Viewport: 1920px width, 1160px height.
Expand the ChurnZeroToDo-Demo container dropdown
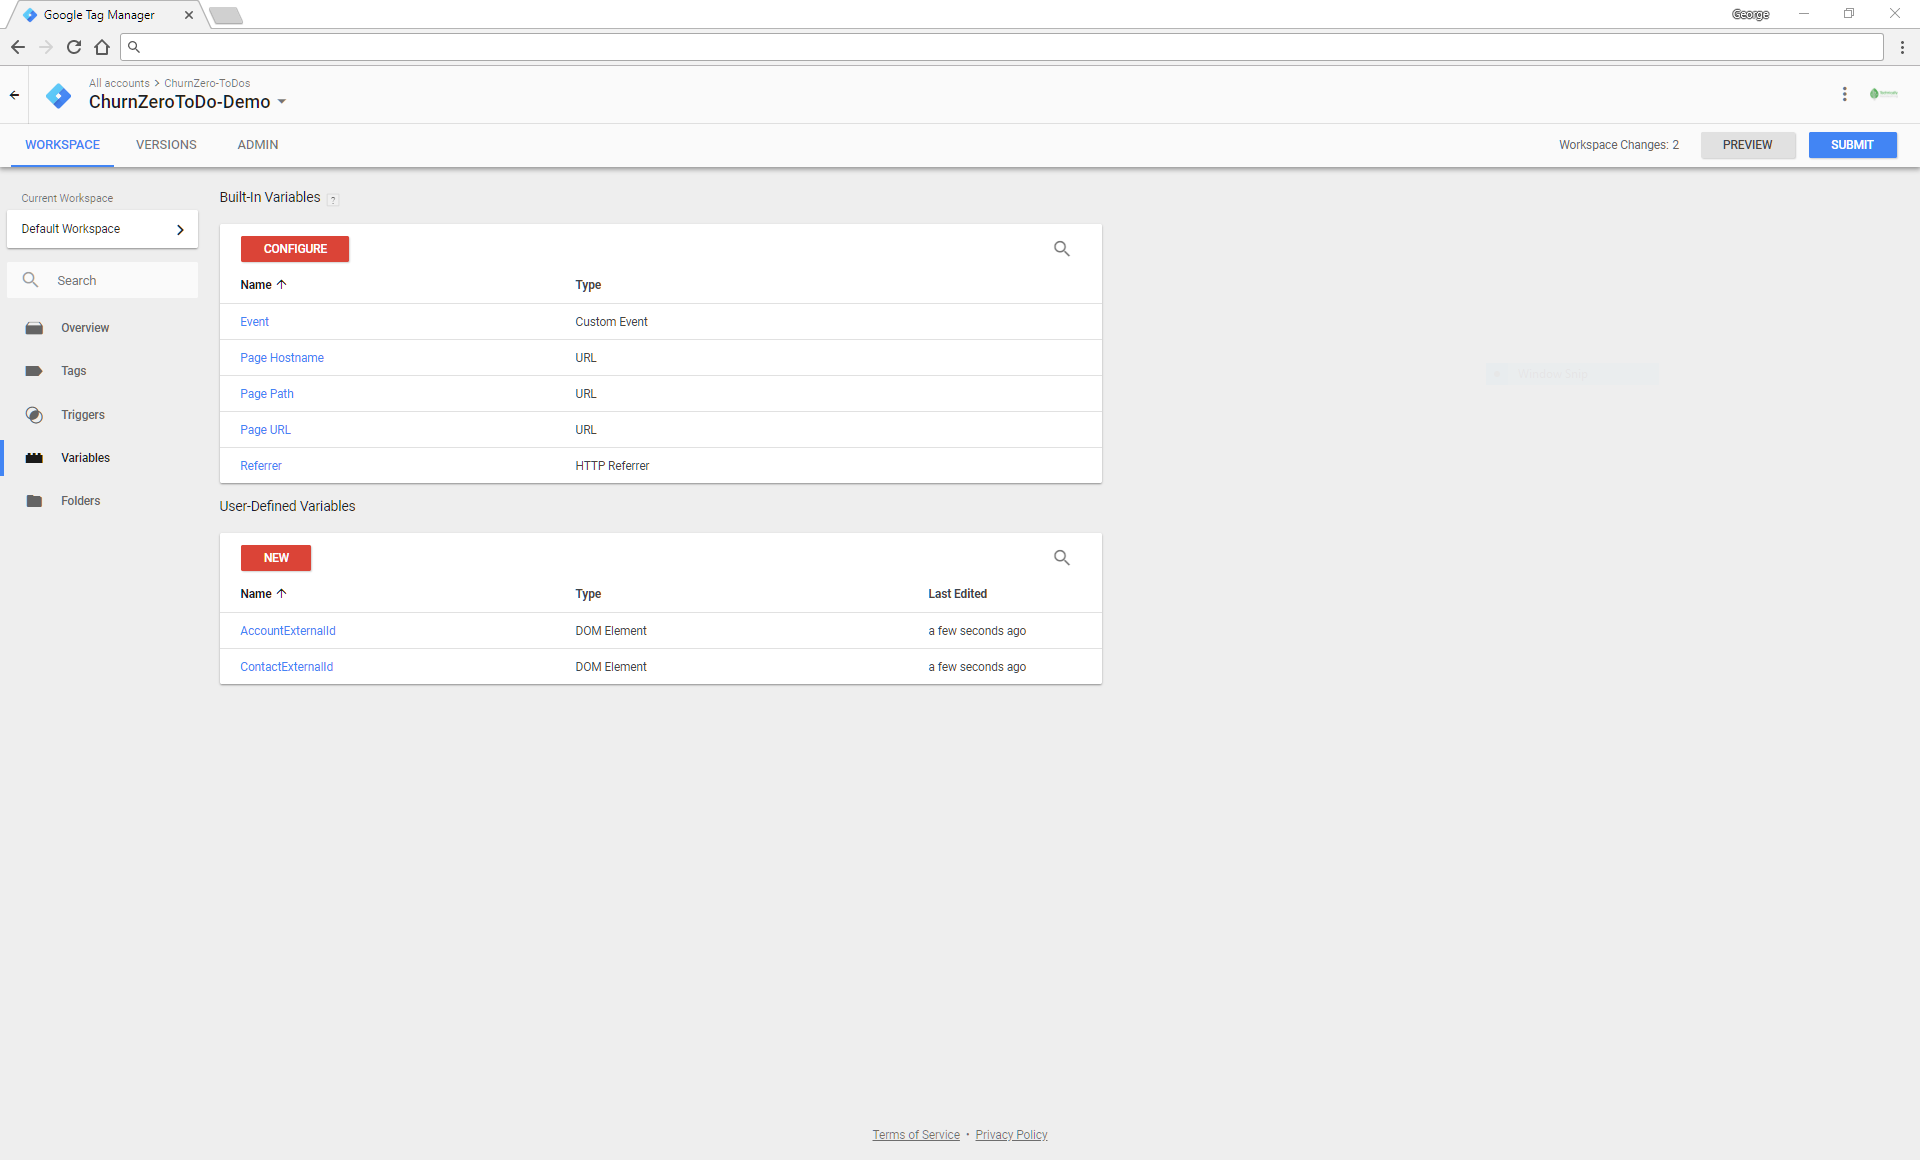tap(282, 102)
